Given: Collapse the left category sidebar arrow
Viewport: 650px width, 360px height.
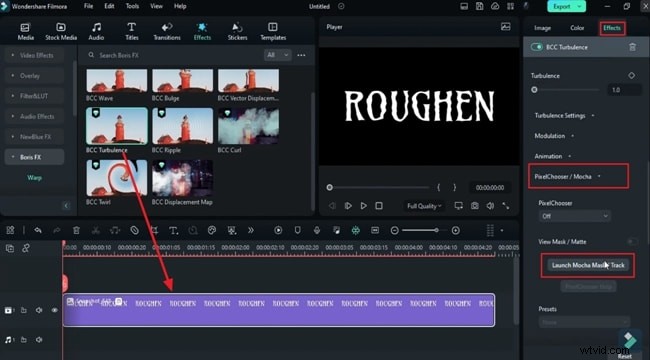Looking at the screenshot, I should (66, 206).
